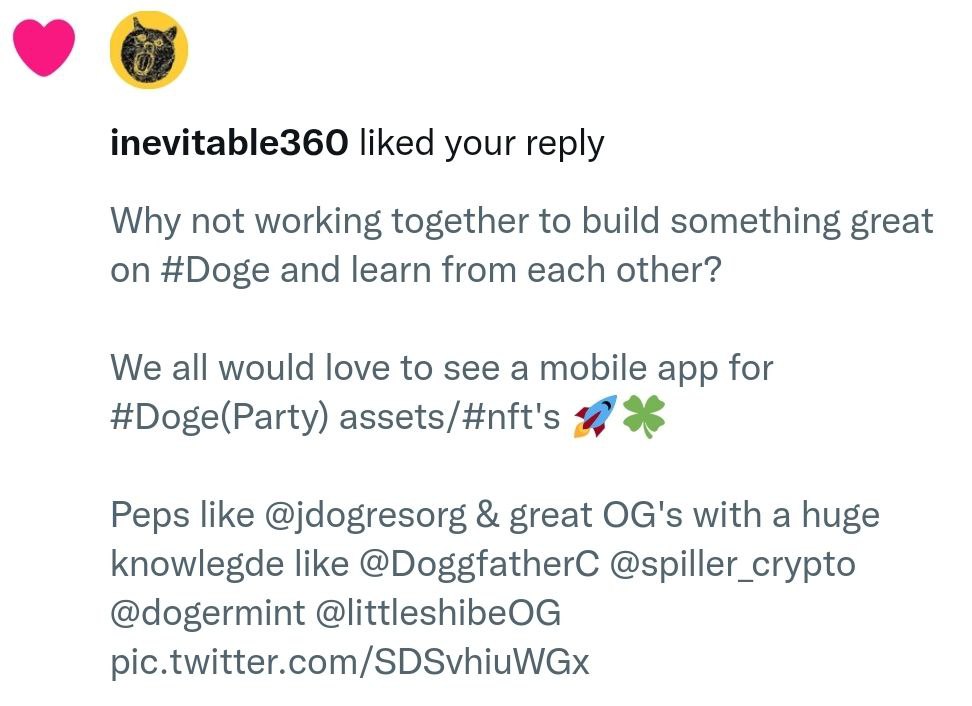Go to the @spiller_crypto mention
The height and width of the screenshot is (706, 972).
click(733, 565)
